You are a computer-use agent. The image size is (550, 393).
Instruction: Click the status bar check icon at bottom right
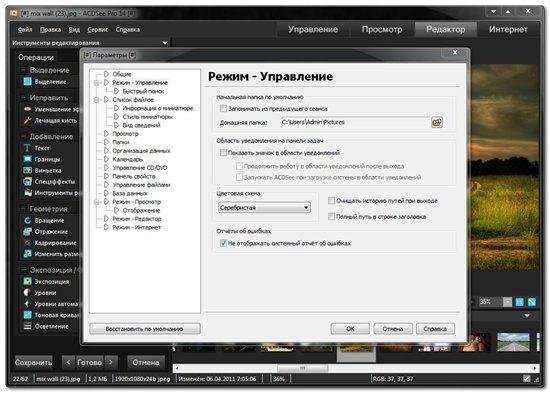[527, 378]
